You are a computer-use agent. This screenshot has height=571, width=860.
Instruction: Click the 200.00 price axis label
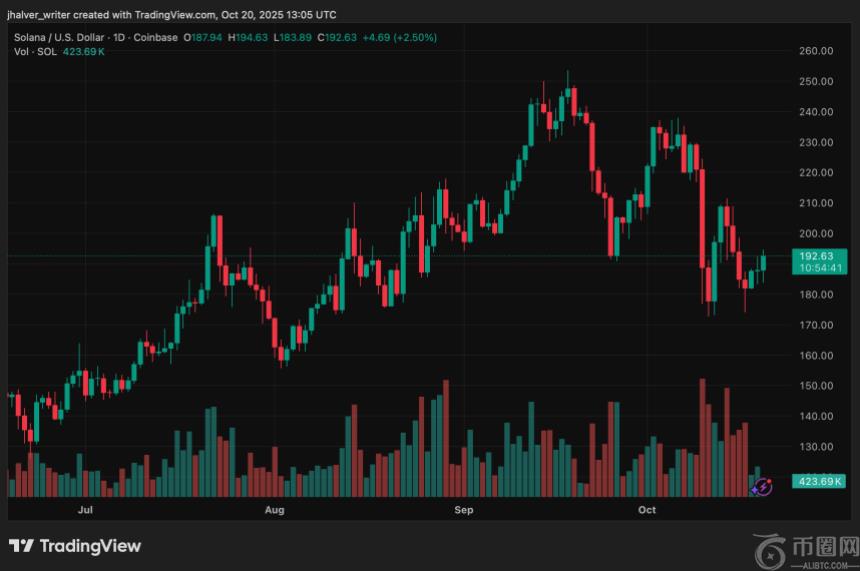817,233
